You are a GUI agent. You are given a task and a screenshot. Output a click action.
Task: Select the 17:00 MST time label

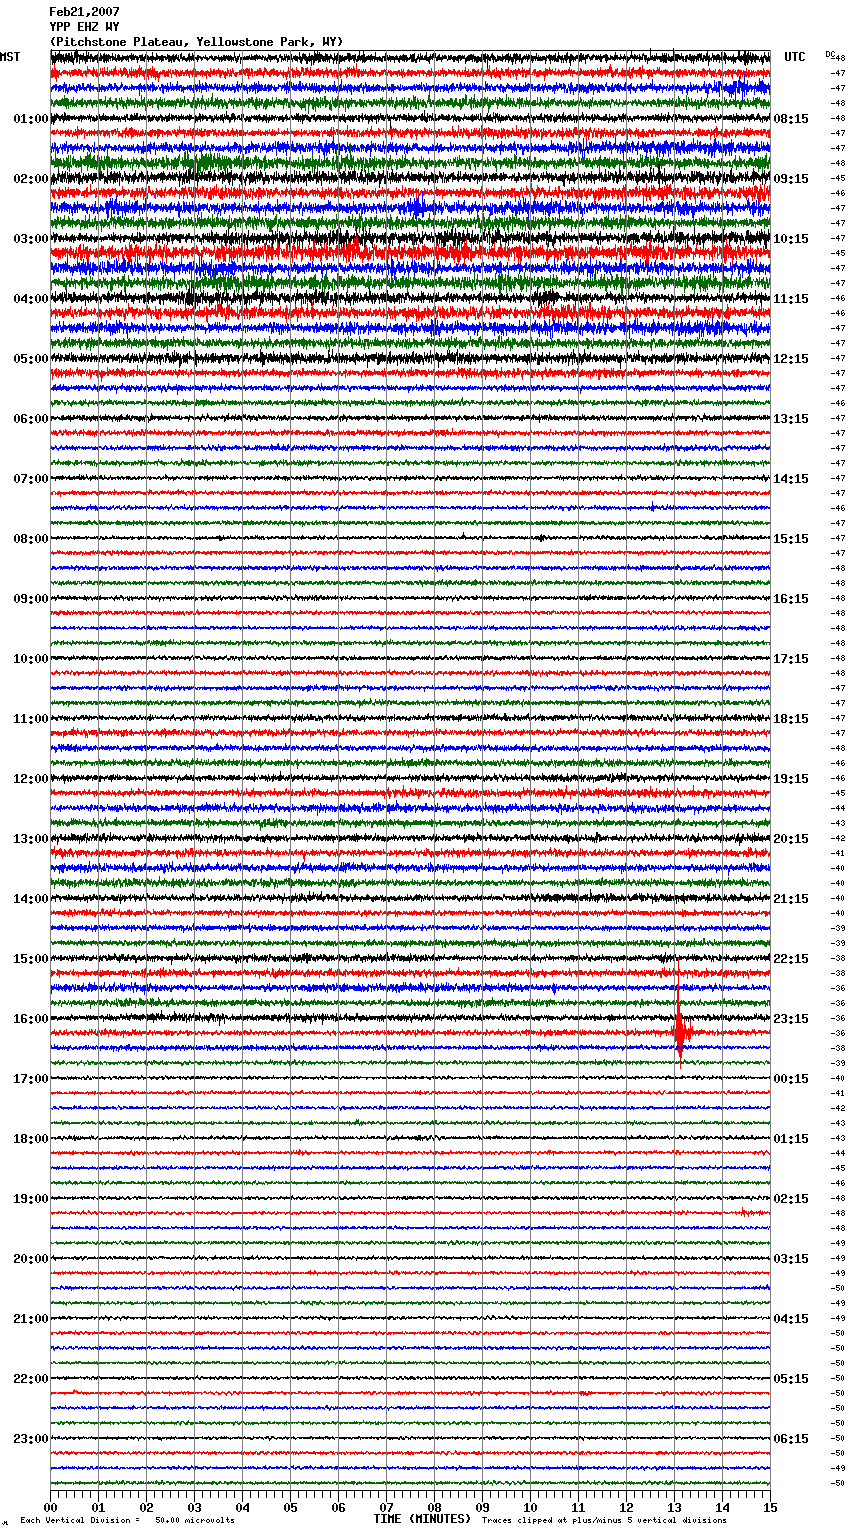click(30, 1079)
